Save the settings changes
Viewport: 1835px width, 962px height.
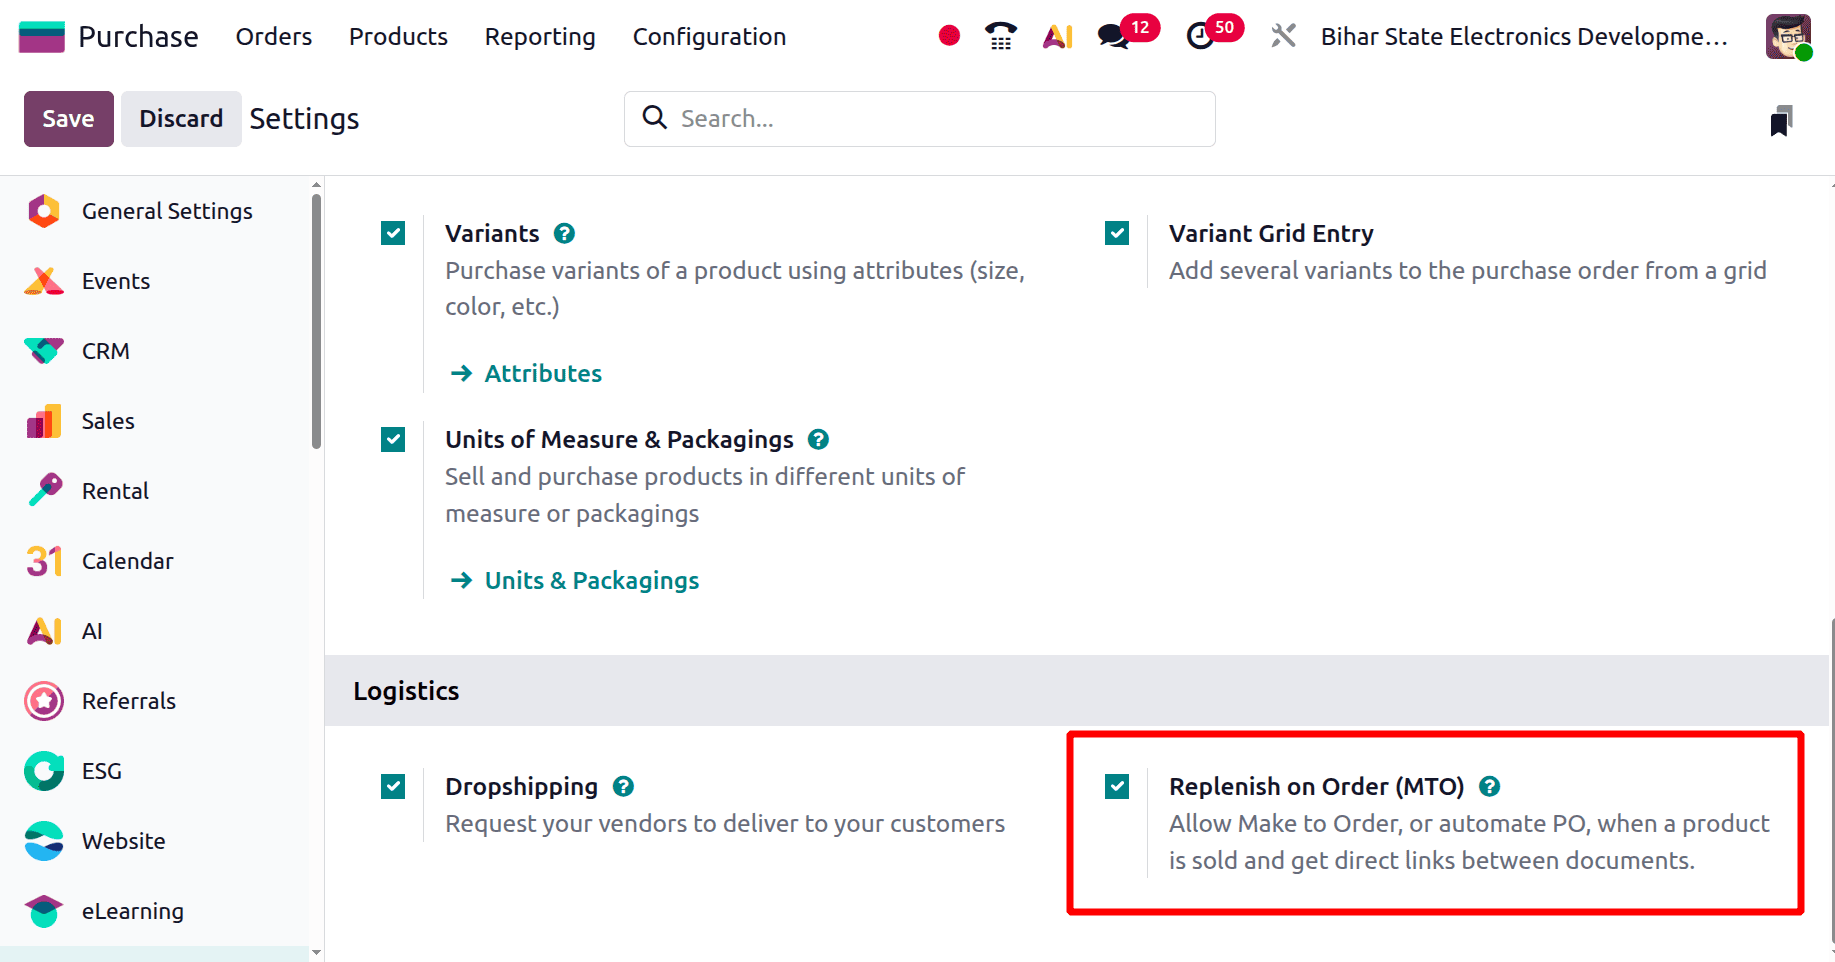pyautogui.click(x=68, y=118)
